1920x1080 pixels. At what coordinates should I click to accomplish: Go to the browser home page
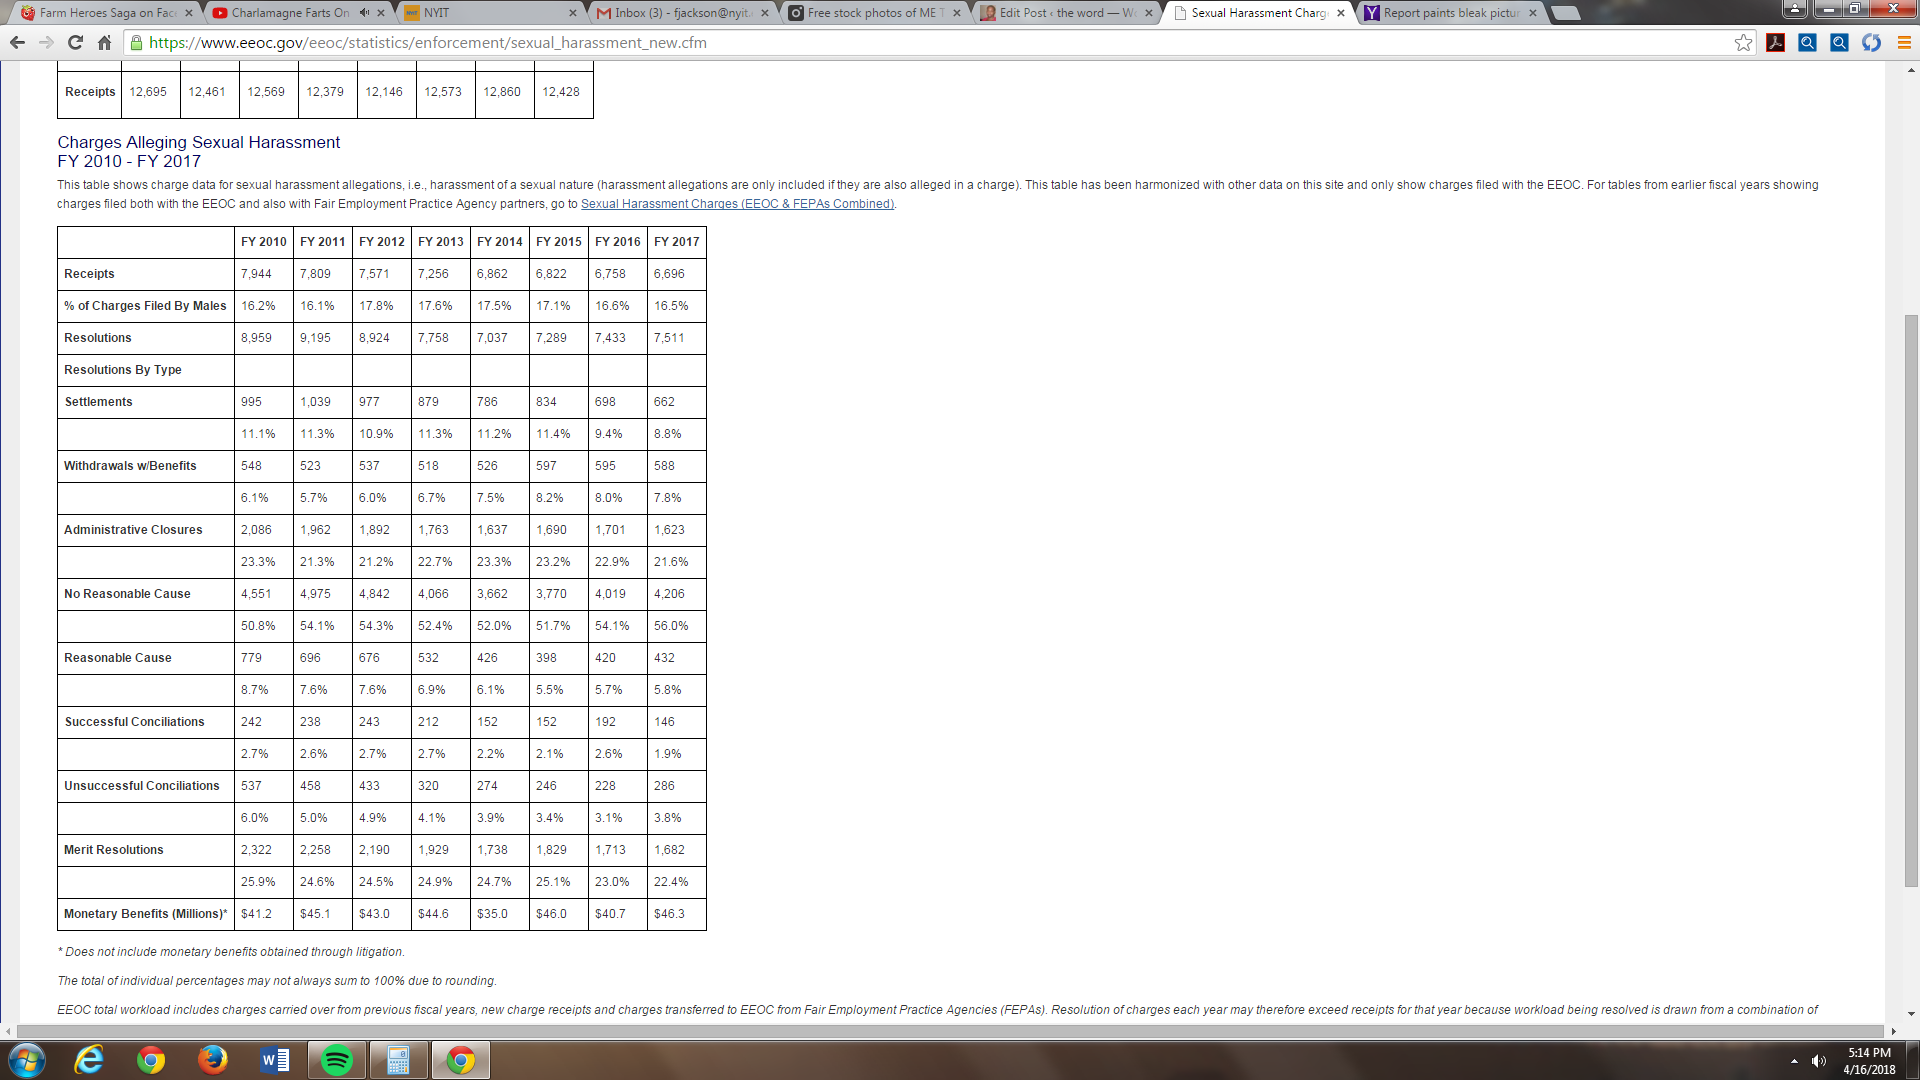[104, 42]
